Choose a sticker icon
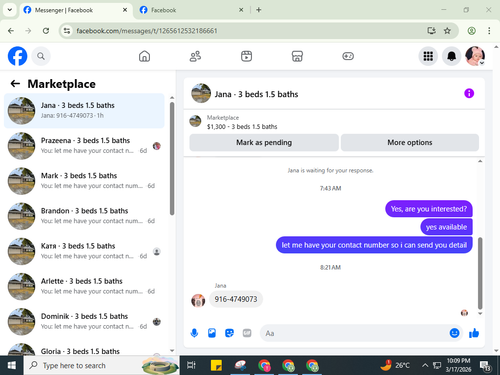500x375 pixels. click(x=229, y=333)
